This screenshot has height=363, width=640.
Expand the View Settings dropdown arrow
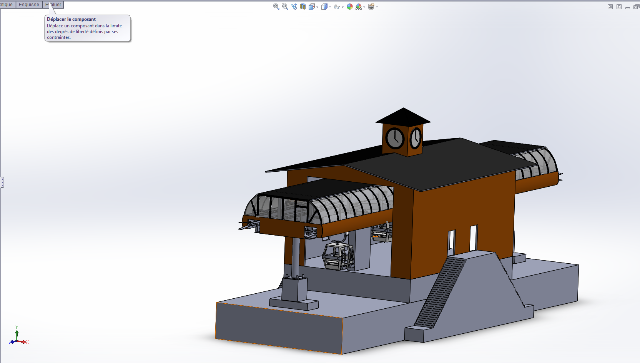click(x=377, y=7)
